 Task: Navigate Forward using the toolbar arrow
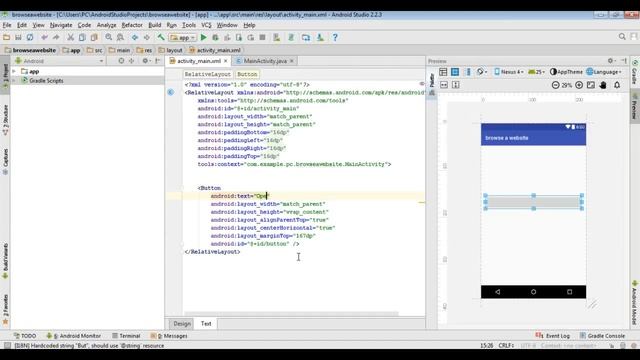(147, 38)
